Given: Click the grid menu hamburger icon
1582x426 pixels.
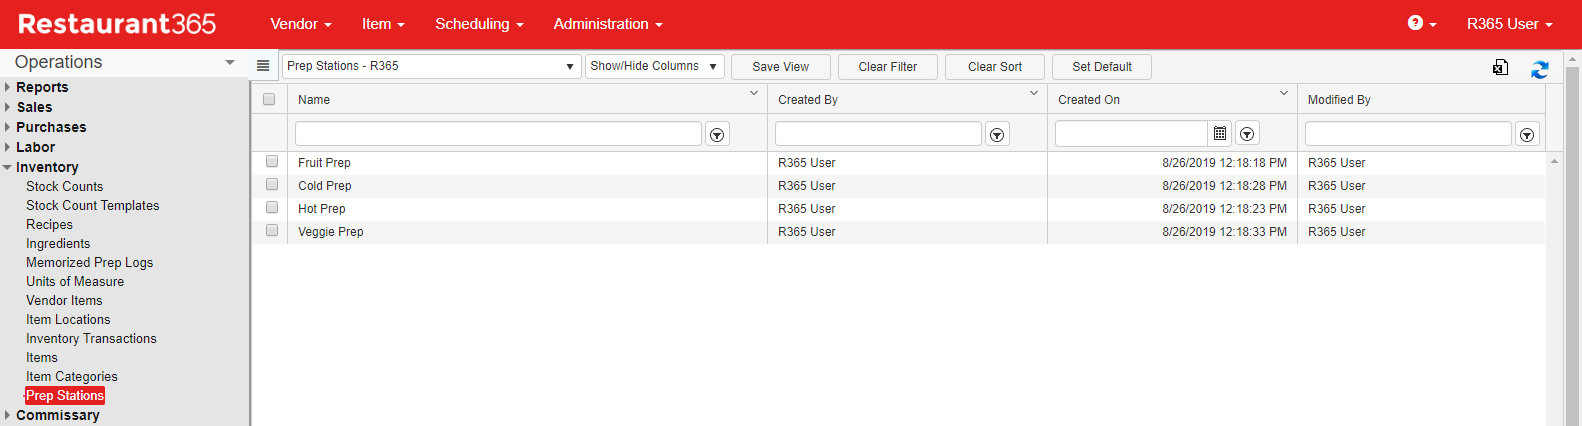Looking at the screenshot, I should pyautogui.click(x=263, y=66).
